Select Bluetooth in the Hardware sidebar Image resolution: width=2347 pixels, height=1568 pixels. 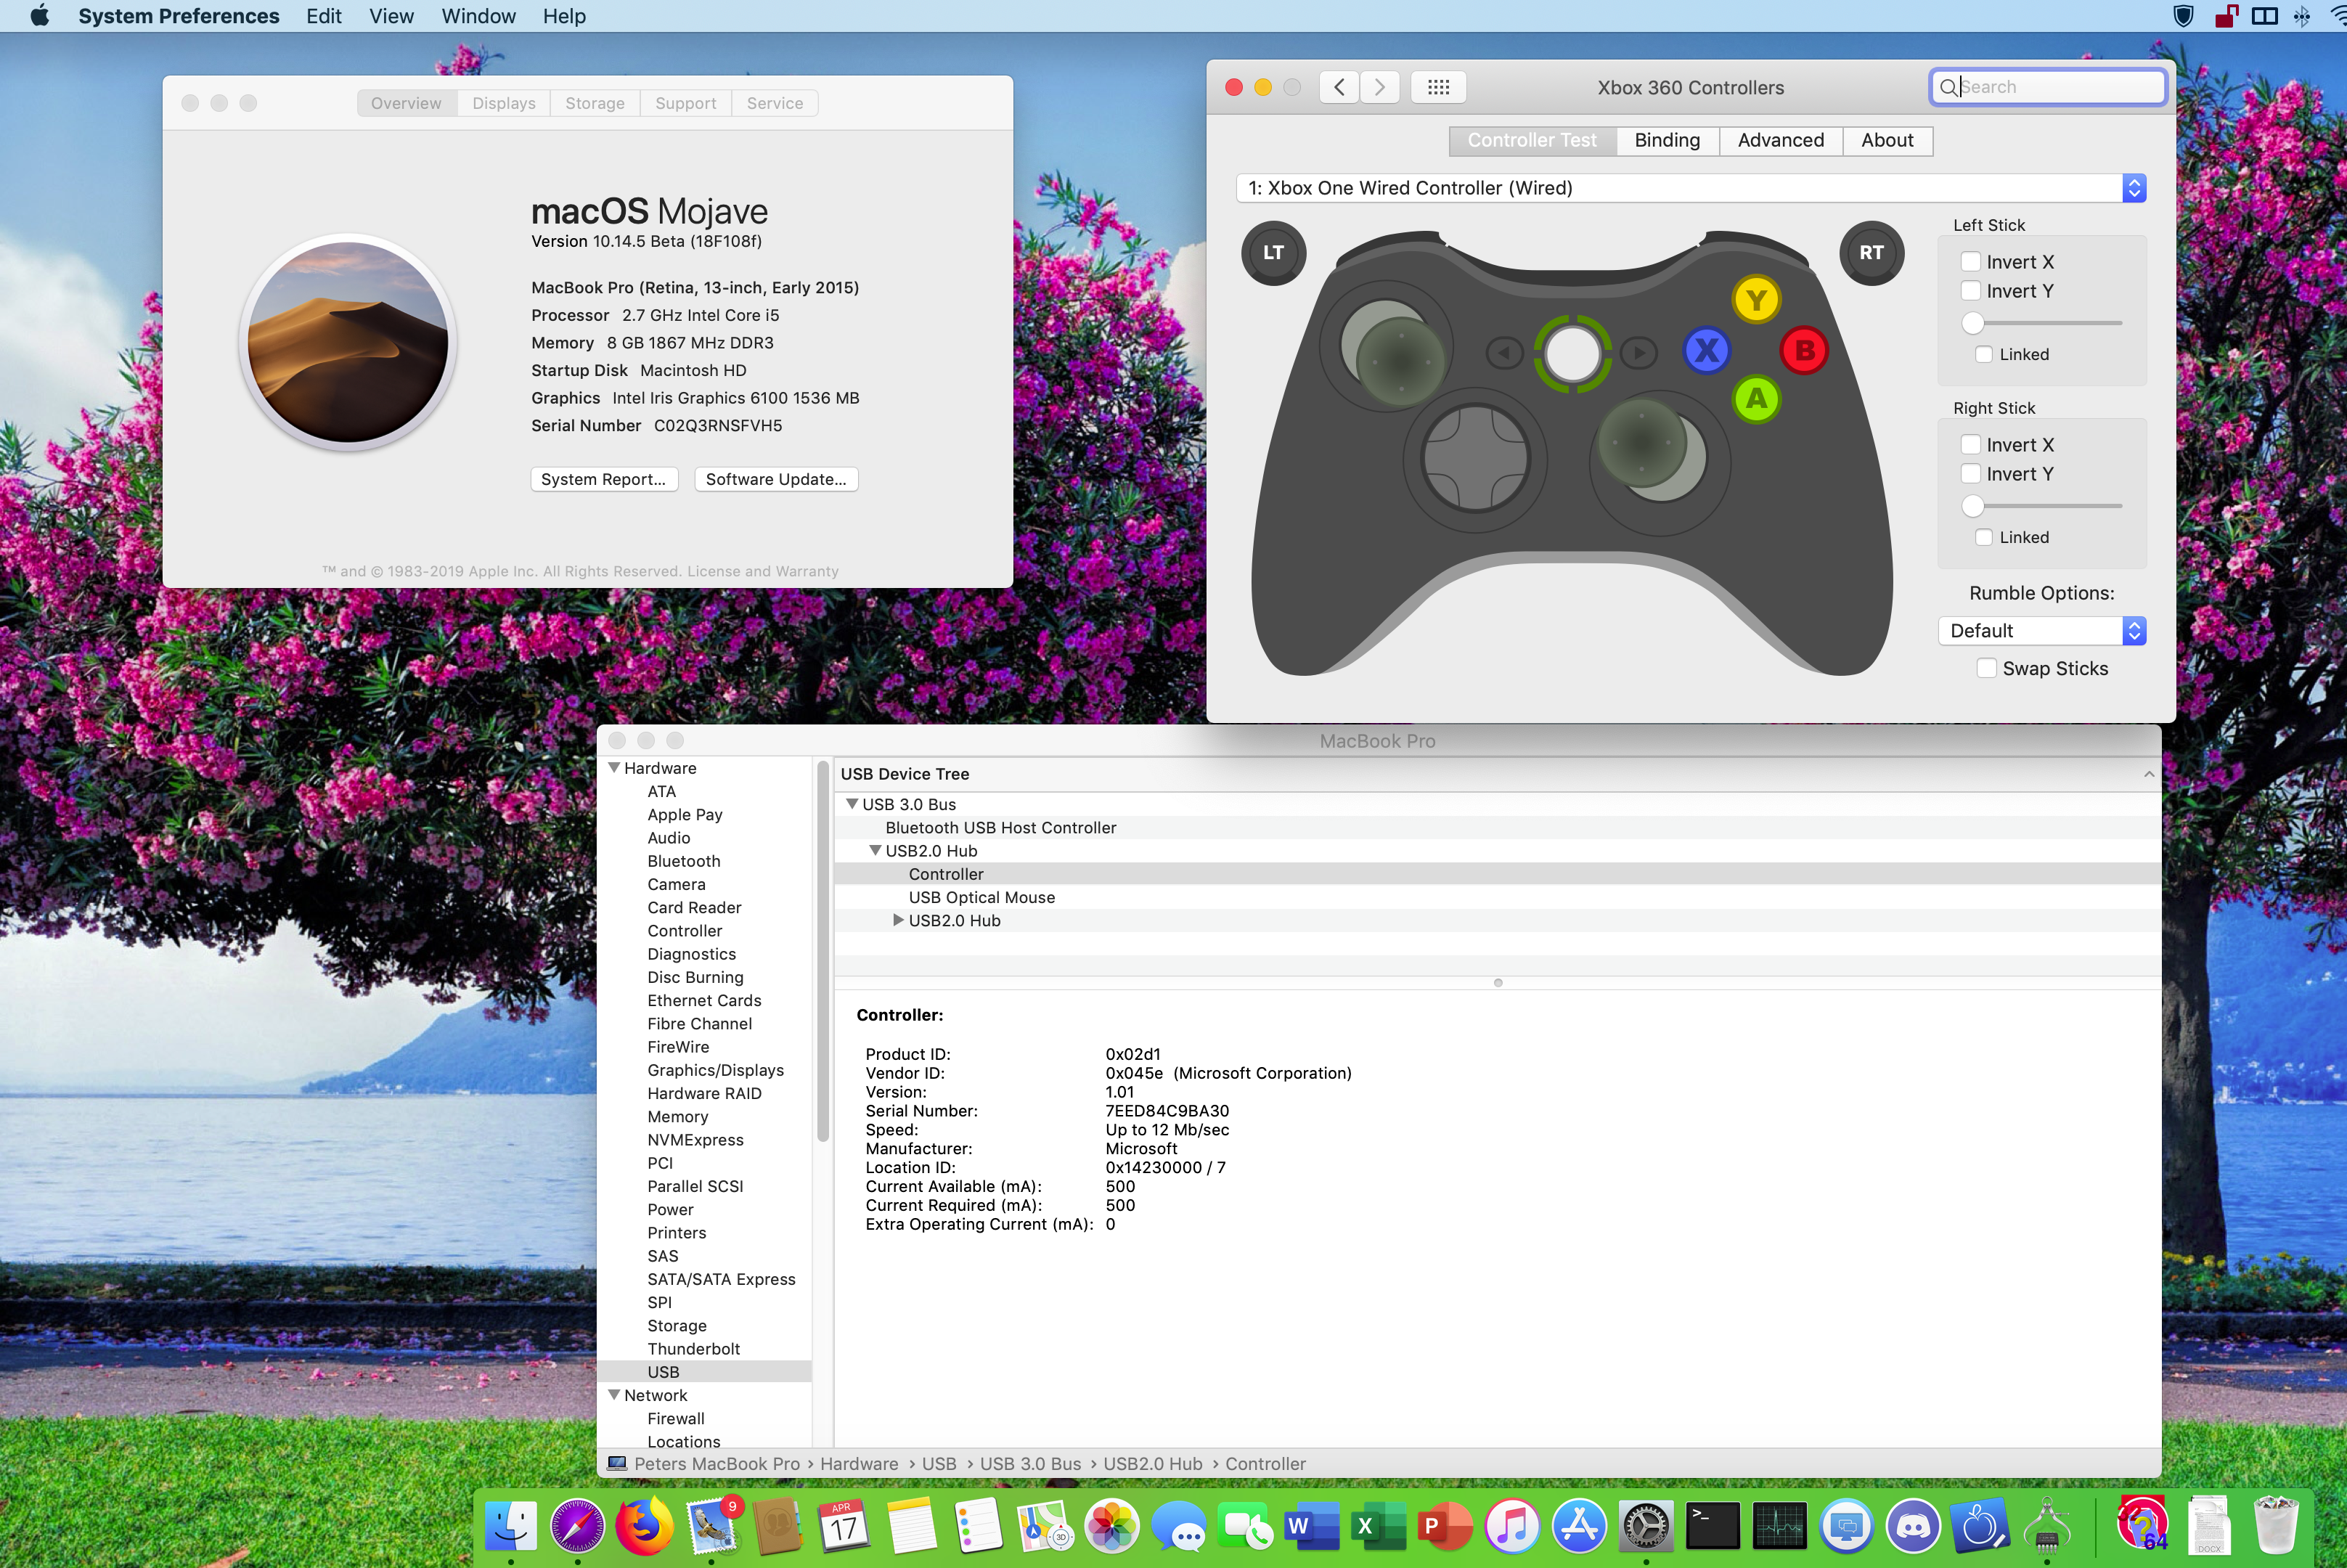[x=683, y=861]
